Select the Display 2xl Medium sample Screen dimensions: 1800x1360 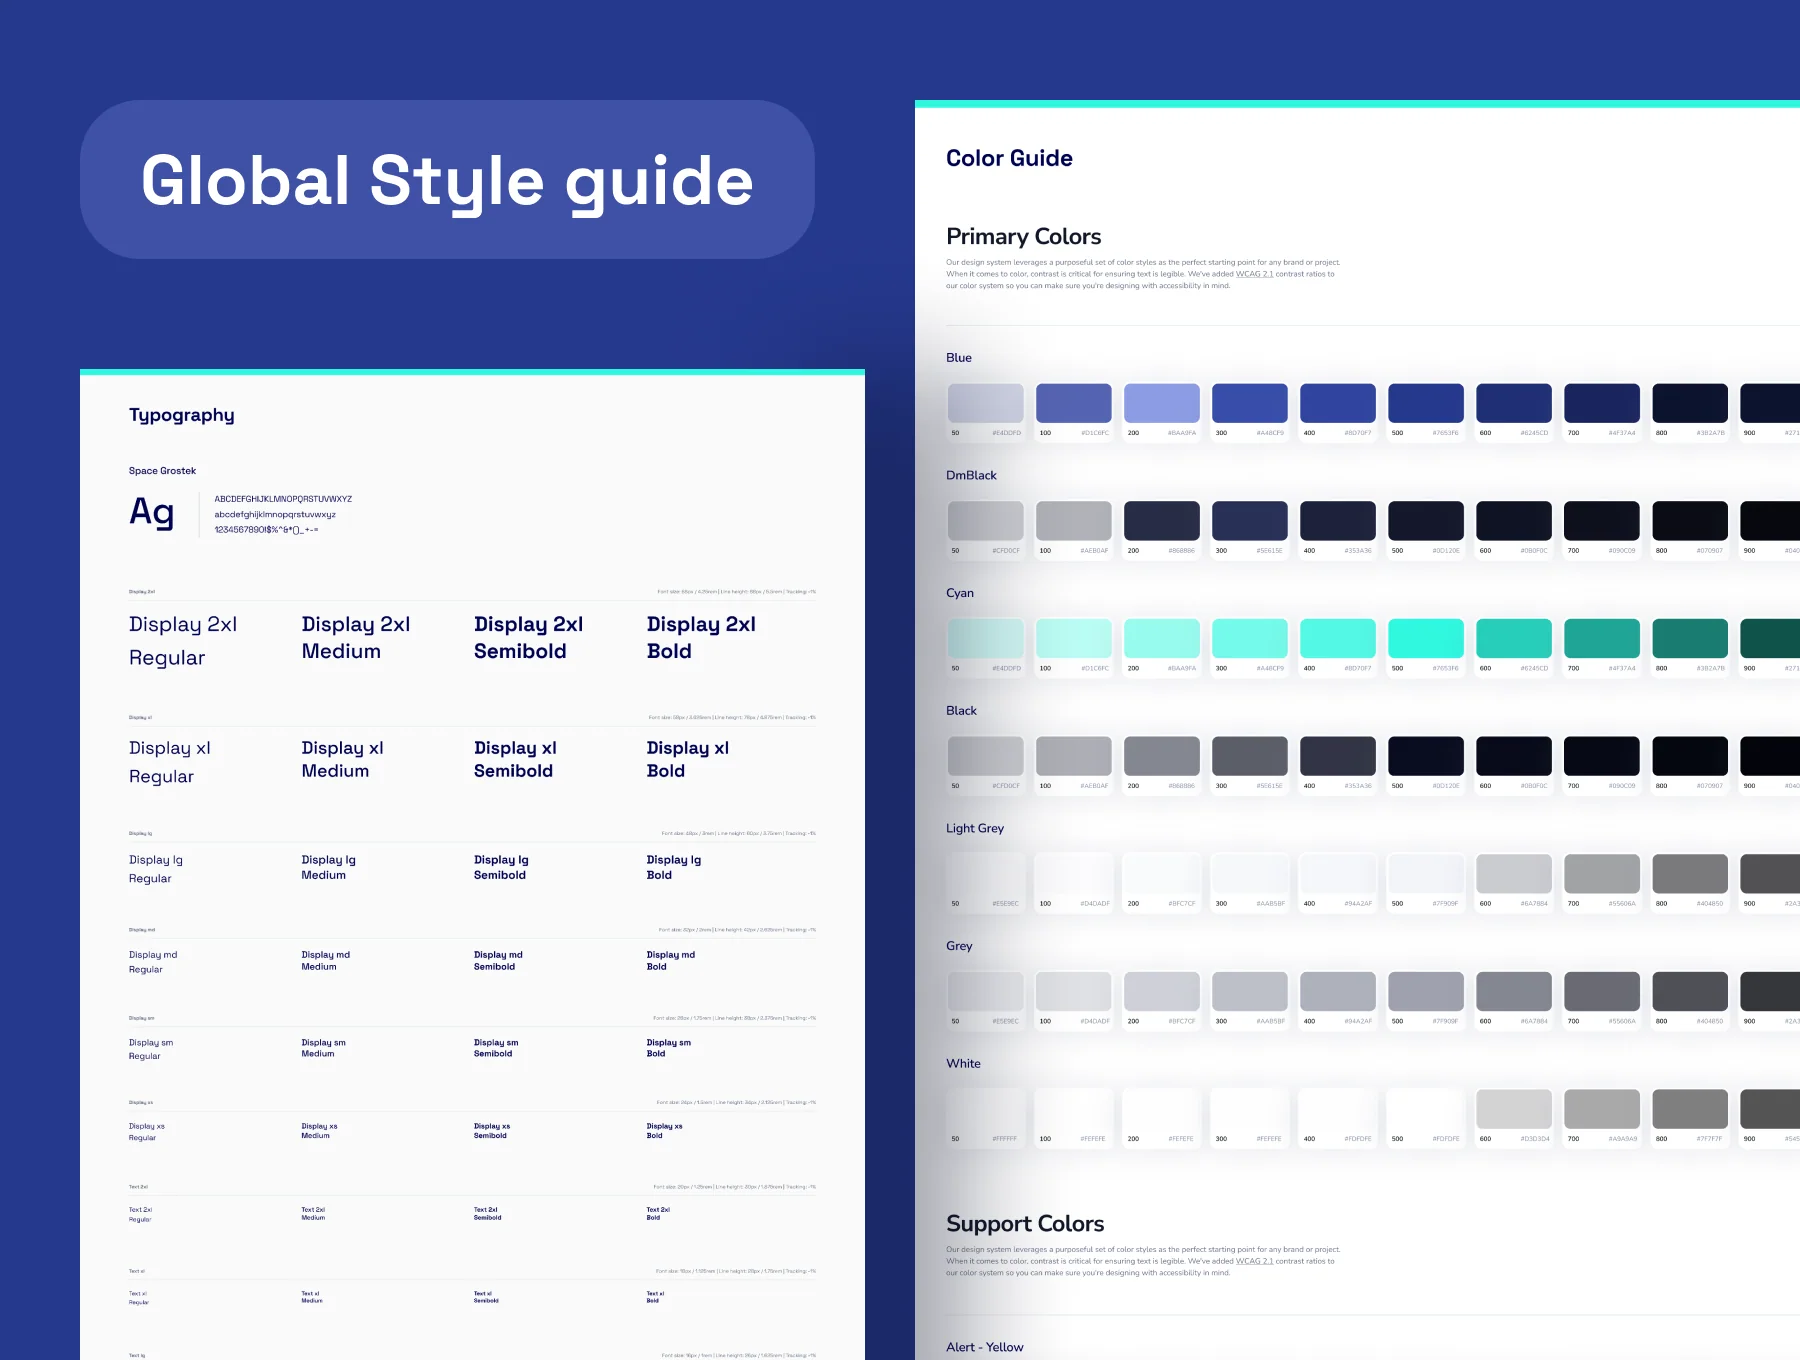point(356,638)
